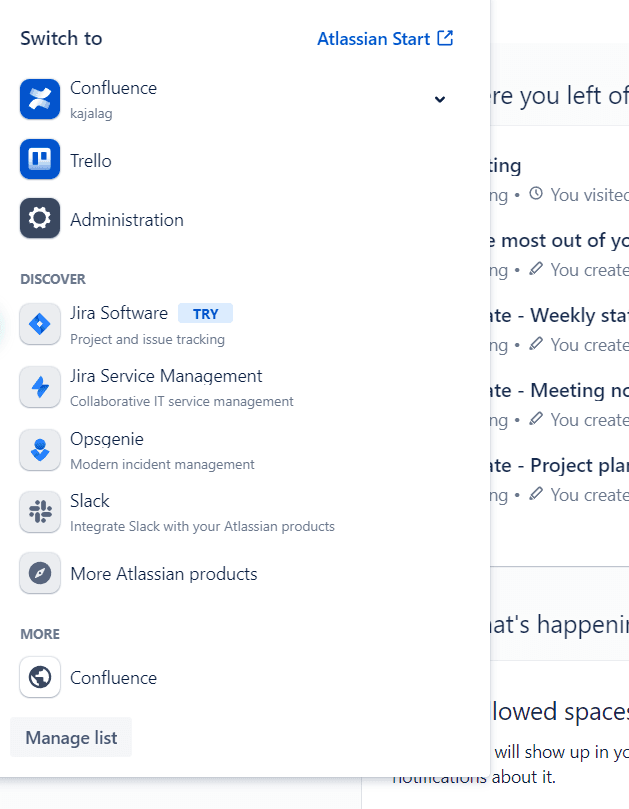This screenshot has height=809, width=629.
Task: Select the Jira Service Management lightning icon
Action: [x=40, y=387]
